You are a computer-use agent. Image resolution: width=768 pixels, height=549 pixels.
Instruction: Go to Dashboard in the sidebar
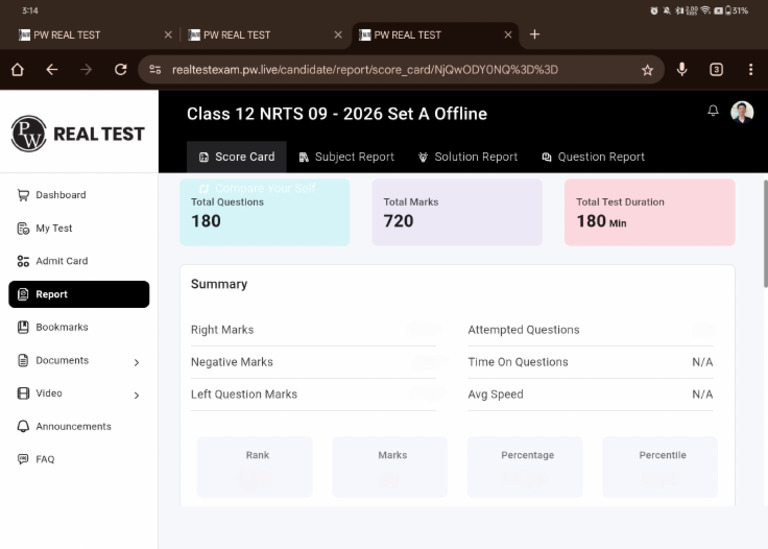(60, 195)
